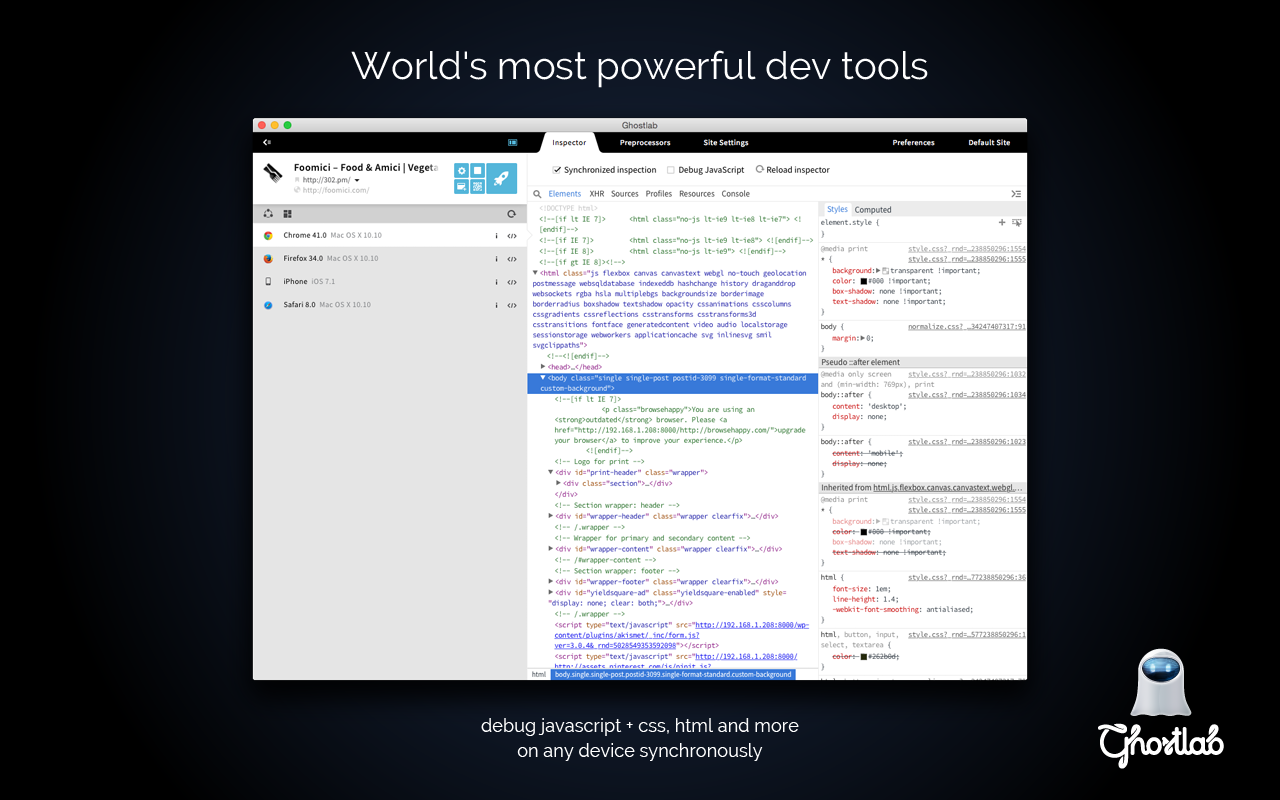Open code inspector for the iPhone

pyautogui.click(x=511, y=282)
